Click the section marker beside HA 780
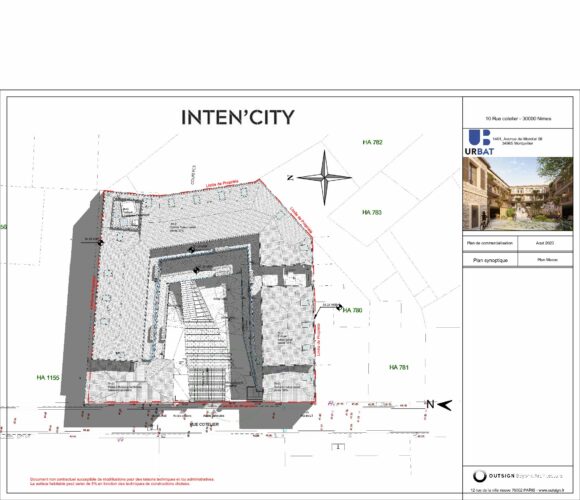The image size is (580, 500). click(x=339, y=306)
